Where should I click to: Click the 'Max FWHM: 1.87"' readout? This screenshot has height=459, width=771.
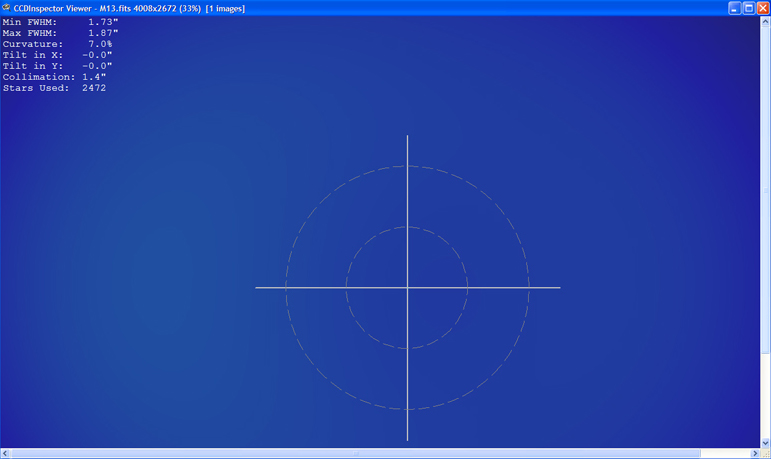pos(60,33)
